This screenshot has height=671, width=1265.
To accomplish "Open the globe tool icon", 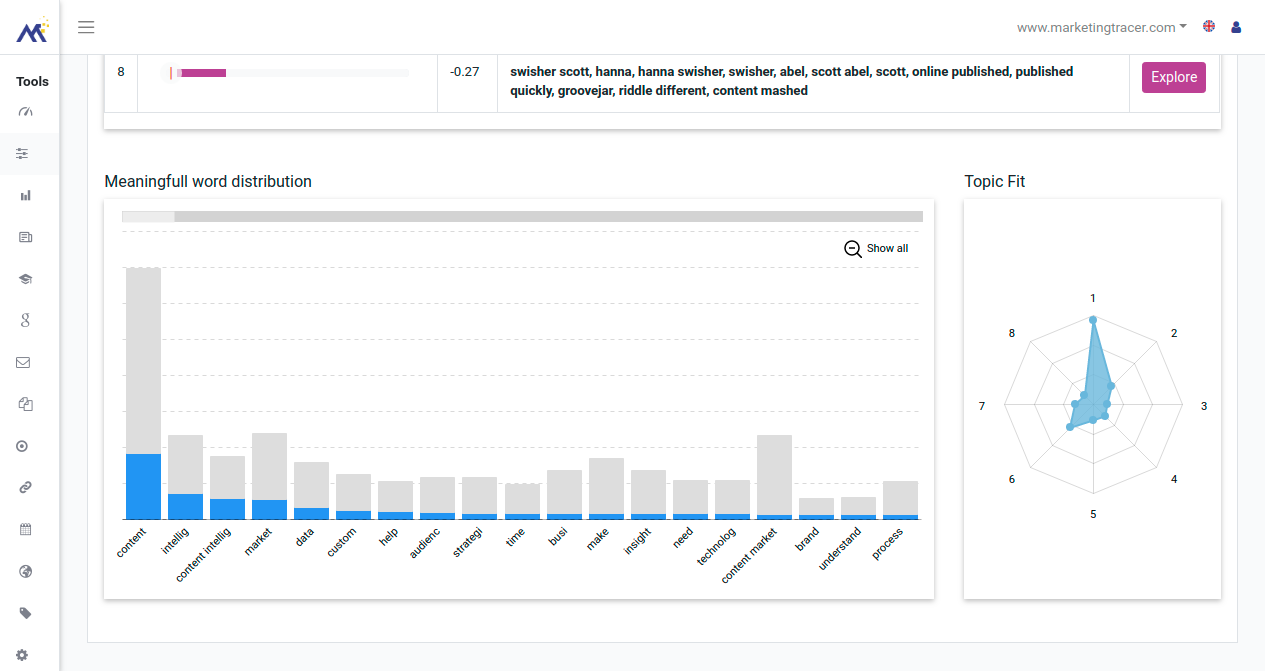I will [x=26, y=571].
